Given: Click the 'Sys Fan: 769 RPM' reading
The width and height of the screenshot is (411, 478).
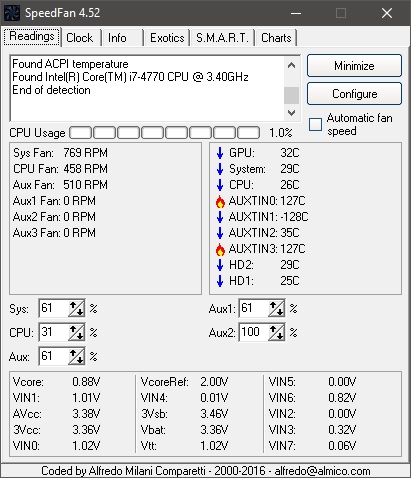Looking at the screenshot, I should coord(60,153).
